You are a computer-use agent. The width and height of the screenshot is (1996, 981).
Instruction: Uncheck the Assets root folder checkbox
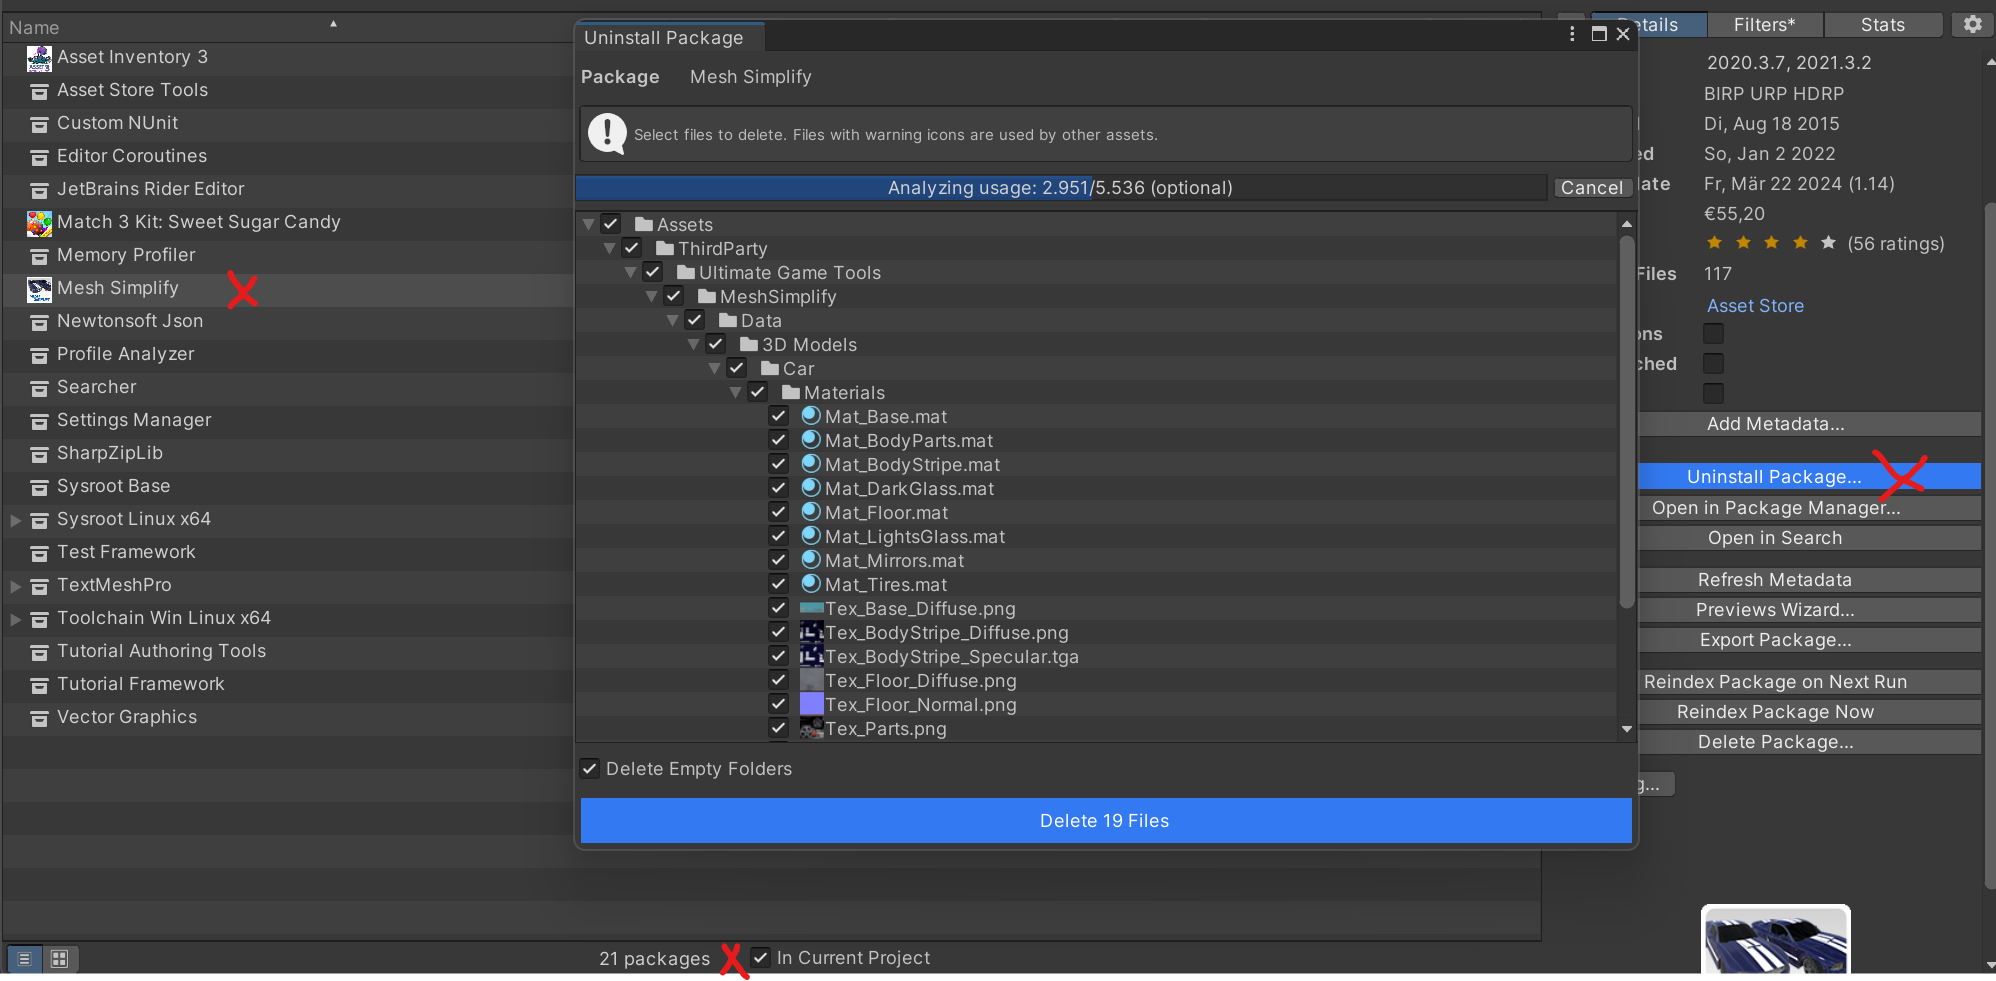click(611, 224)
